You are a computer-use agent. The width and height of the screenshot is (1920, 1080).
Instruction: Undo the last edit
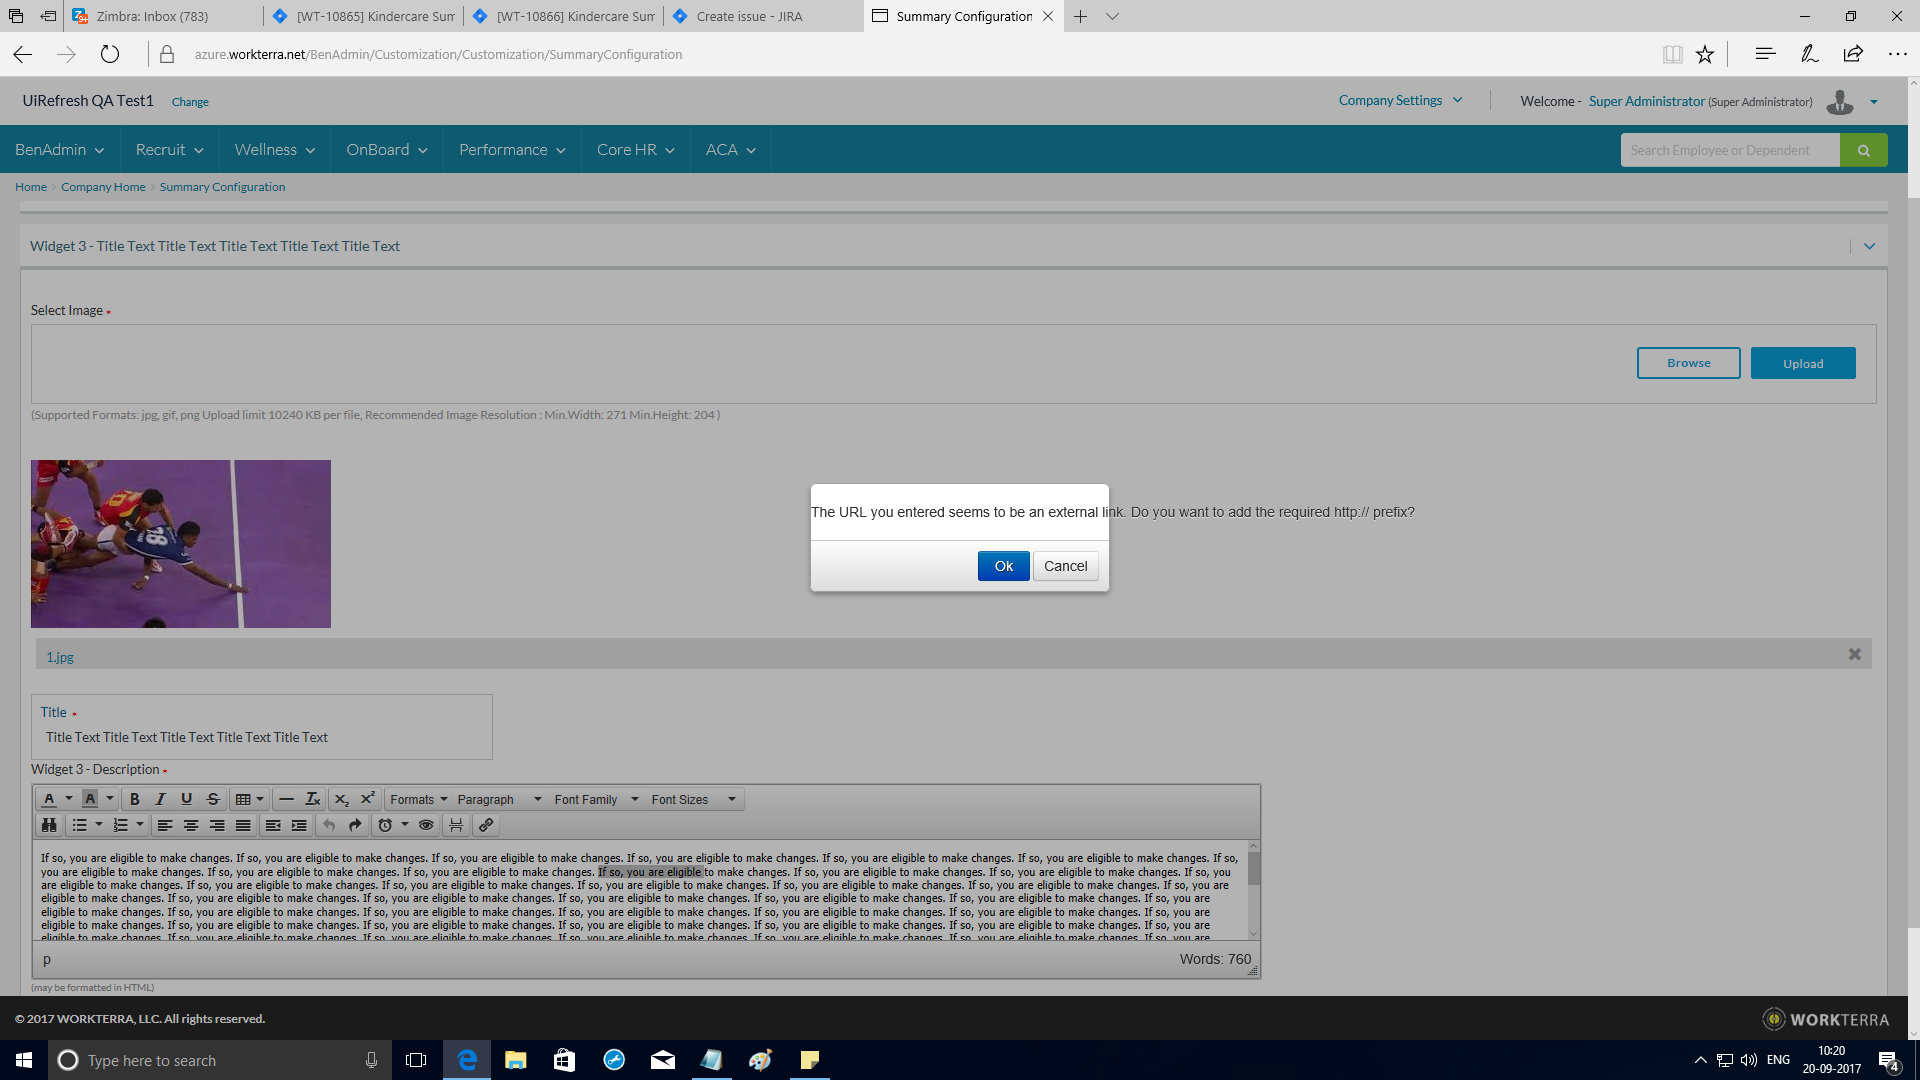(330, 825)
